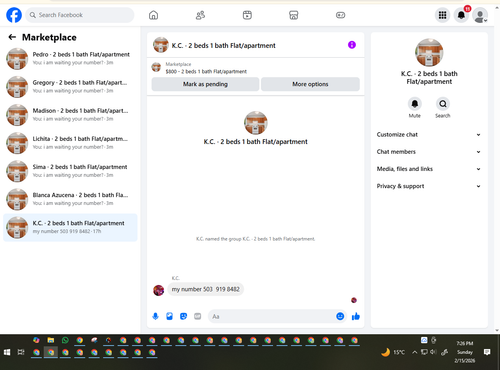Screen dimensions: 500x370
Task: Open the network tray icon
Action: point(424,352)
